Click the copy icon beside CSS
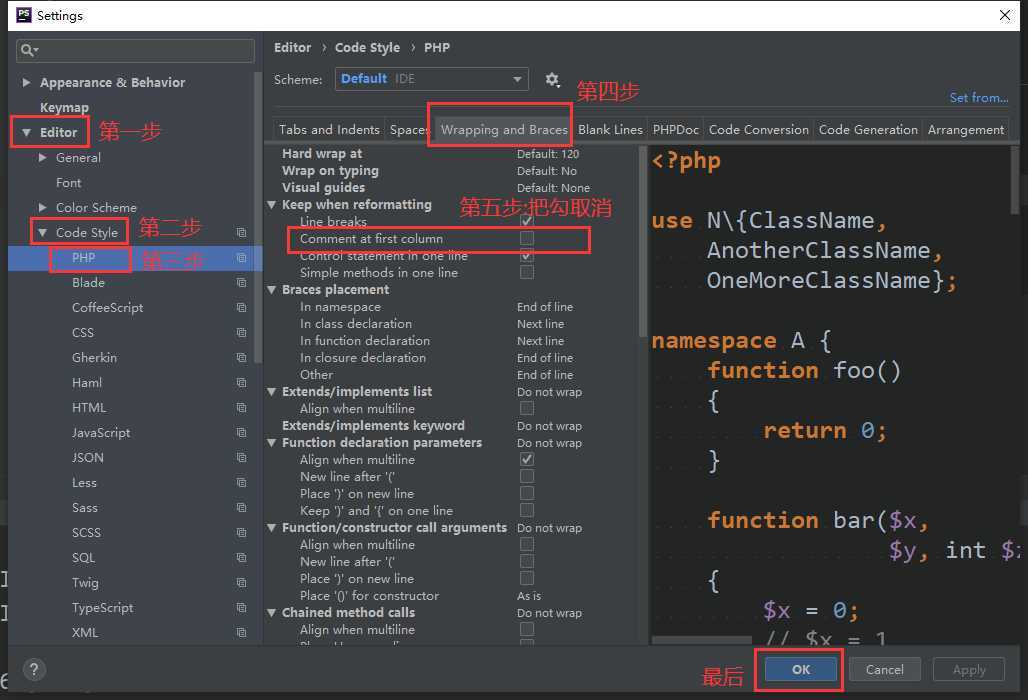 tap(241, 332)
